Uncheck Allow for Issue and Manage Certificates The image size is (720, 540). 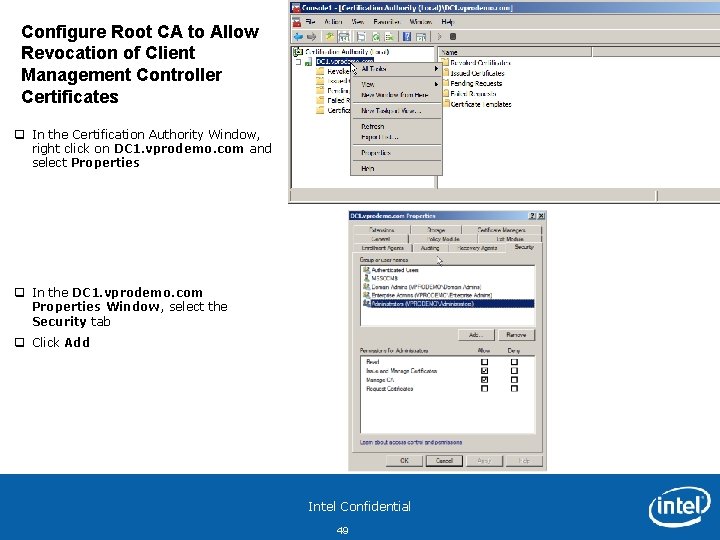pos(484,371)
